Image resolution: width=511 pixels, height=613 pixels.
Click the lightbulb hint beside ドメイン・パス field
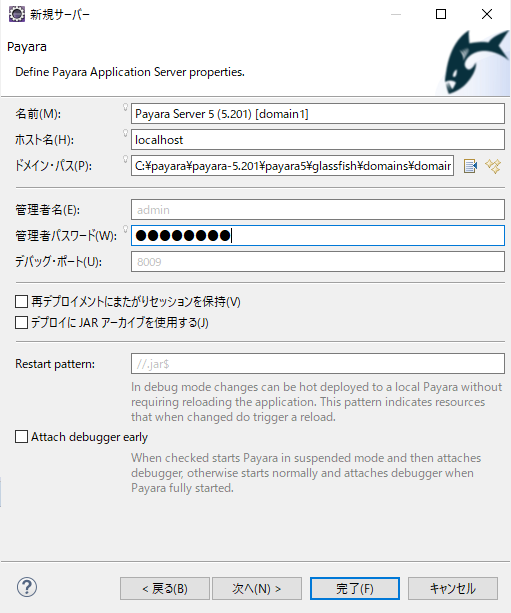[126, 159]
